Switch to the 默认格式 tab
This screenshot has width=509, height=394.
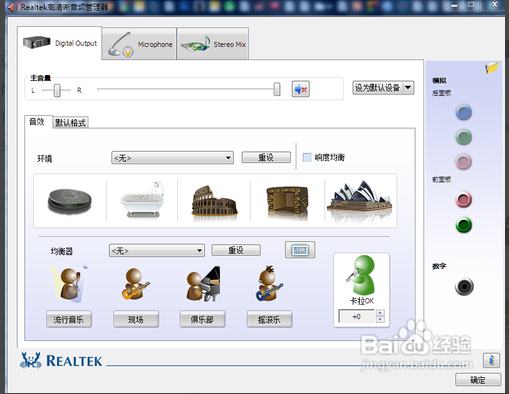[70, 123]
